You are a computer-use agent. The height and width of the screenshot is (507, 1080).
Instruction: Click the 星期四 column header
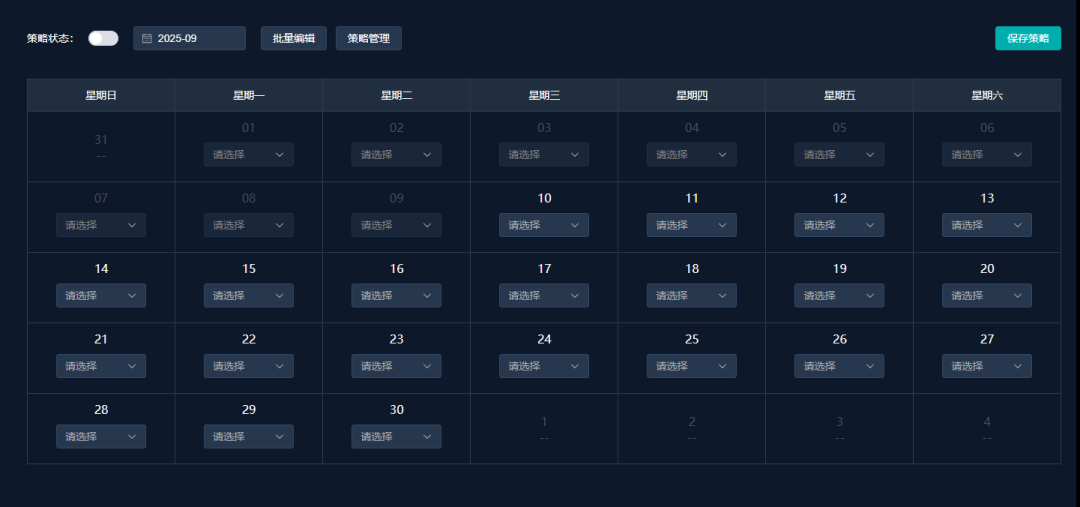[692, 96]
